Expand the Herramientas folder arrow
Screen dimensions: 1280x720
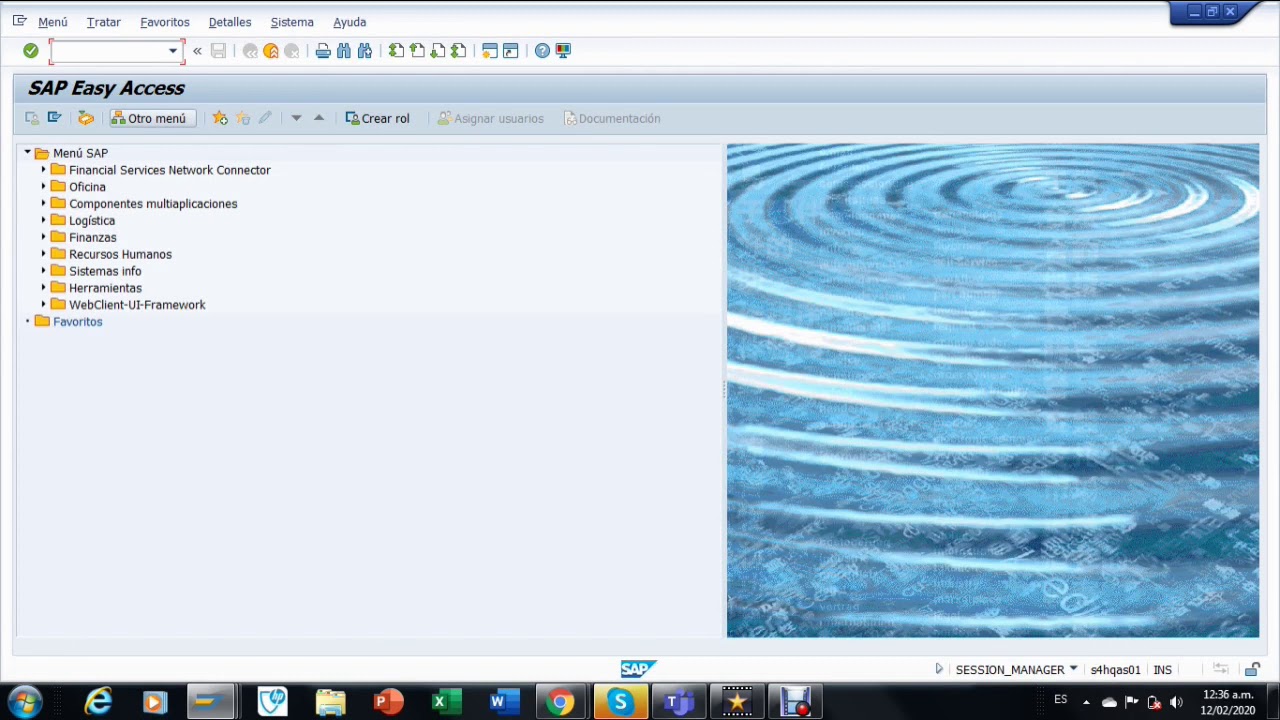pos(44,288)
